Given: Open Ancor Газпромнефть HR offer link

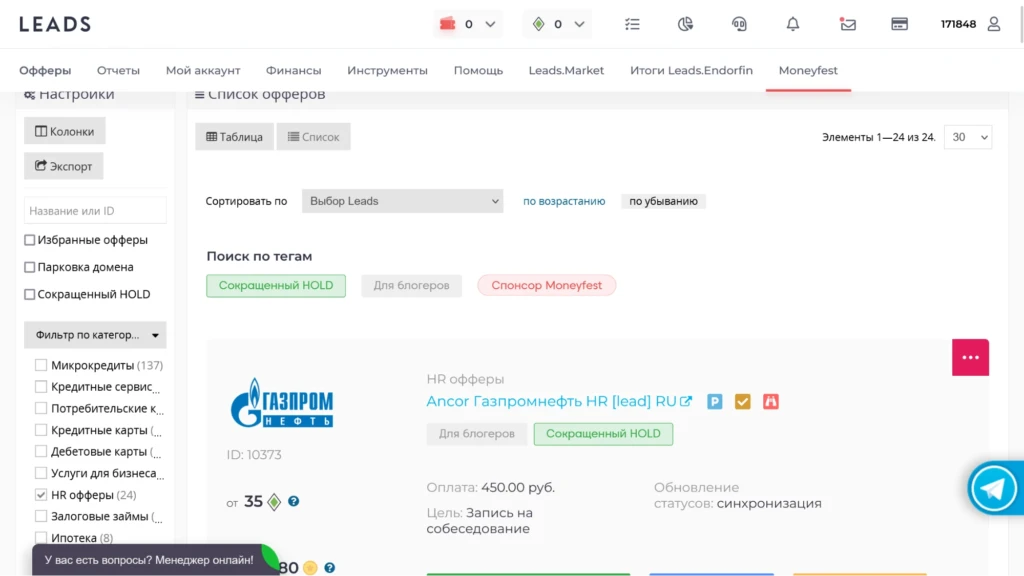Looking at the screenshot, I should [x=551, y=402].
